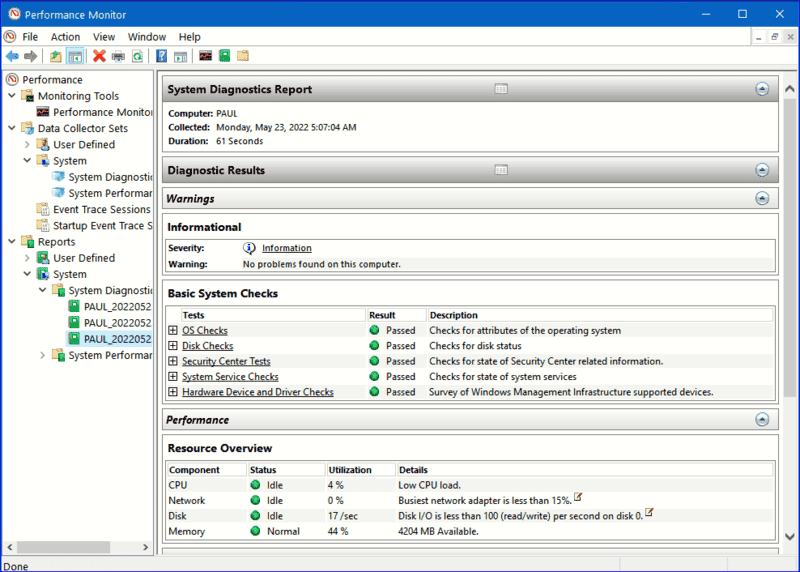This screenshot has width=800, height=572.
Task: Open the Help menu
Action: point(189,37)
